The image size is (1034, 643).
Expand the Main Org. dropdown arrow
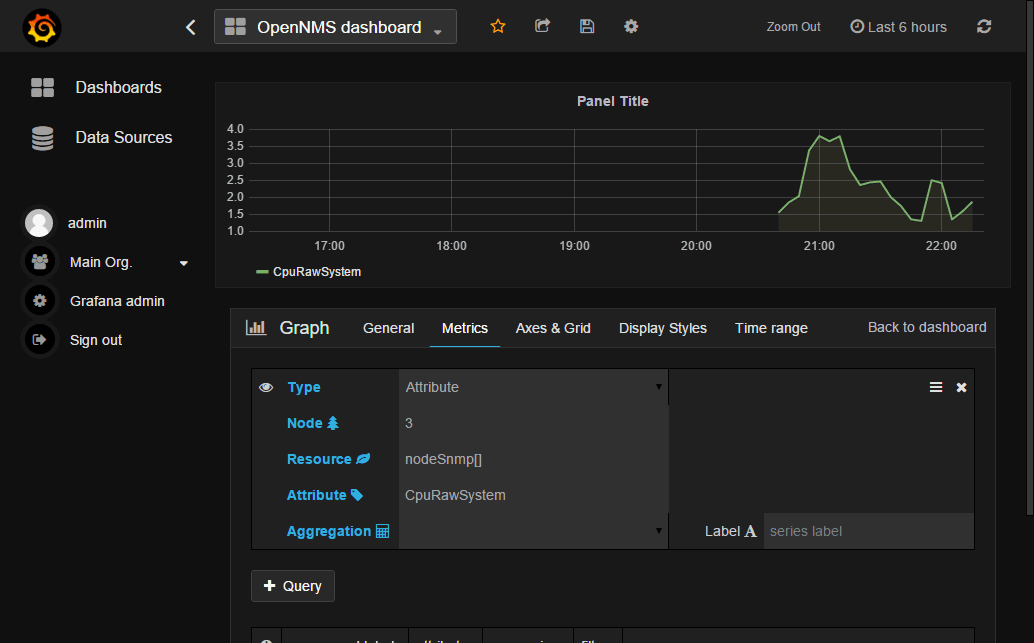[x=184, y=263]
